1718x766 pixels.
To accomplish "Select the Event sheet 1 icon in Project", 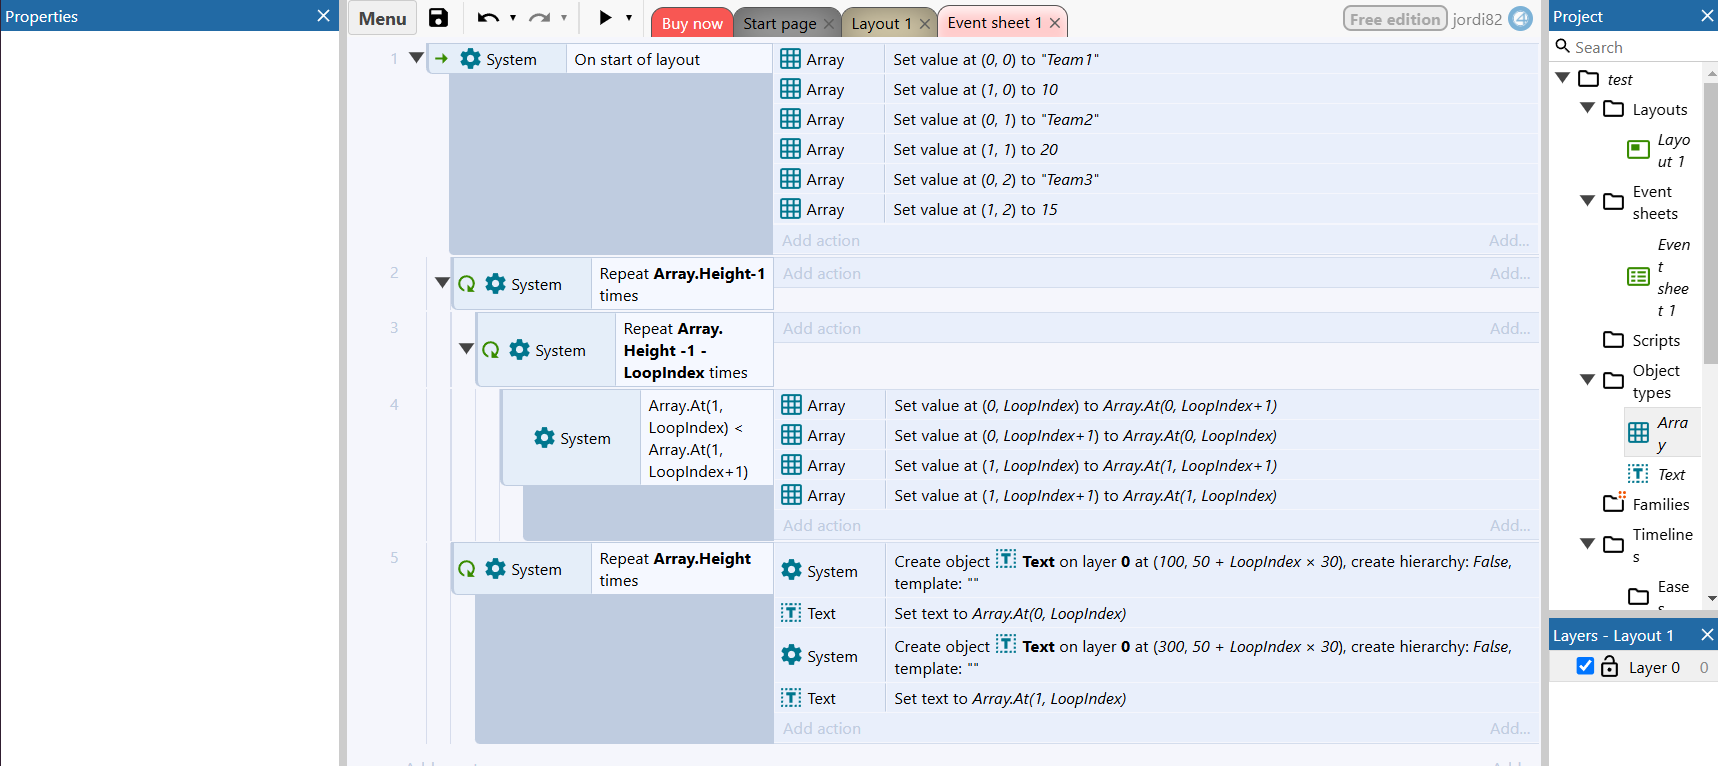I will (x=1638, y=277).
